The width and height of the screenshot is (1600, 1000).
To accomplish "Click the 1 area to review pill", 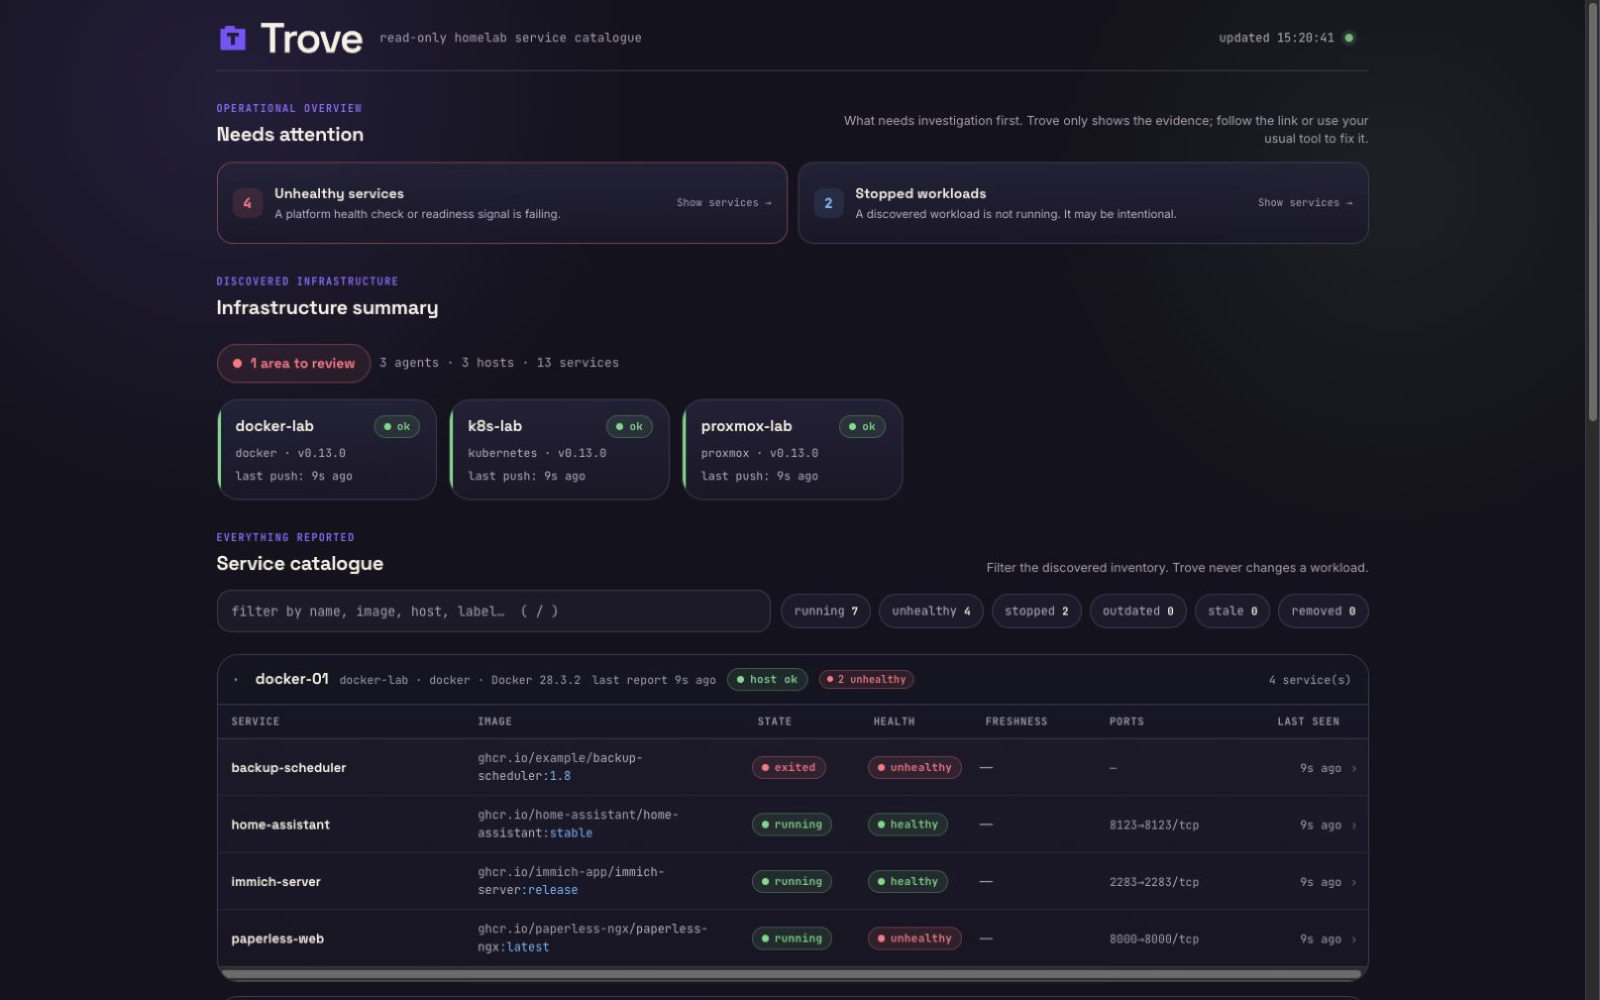I will 294,363.
